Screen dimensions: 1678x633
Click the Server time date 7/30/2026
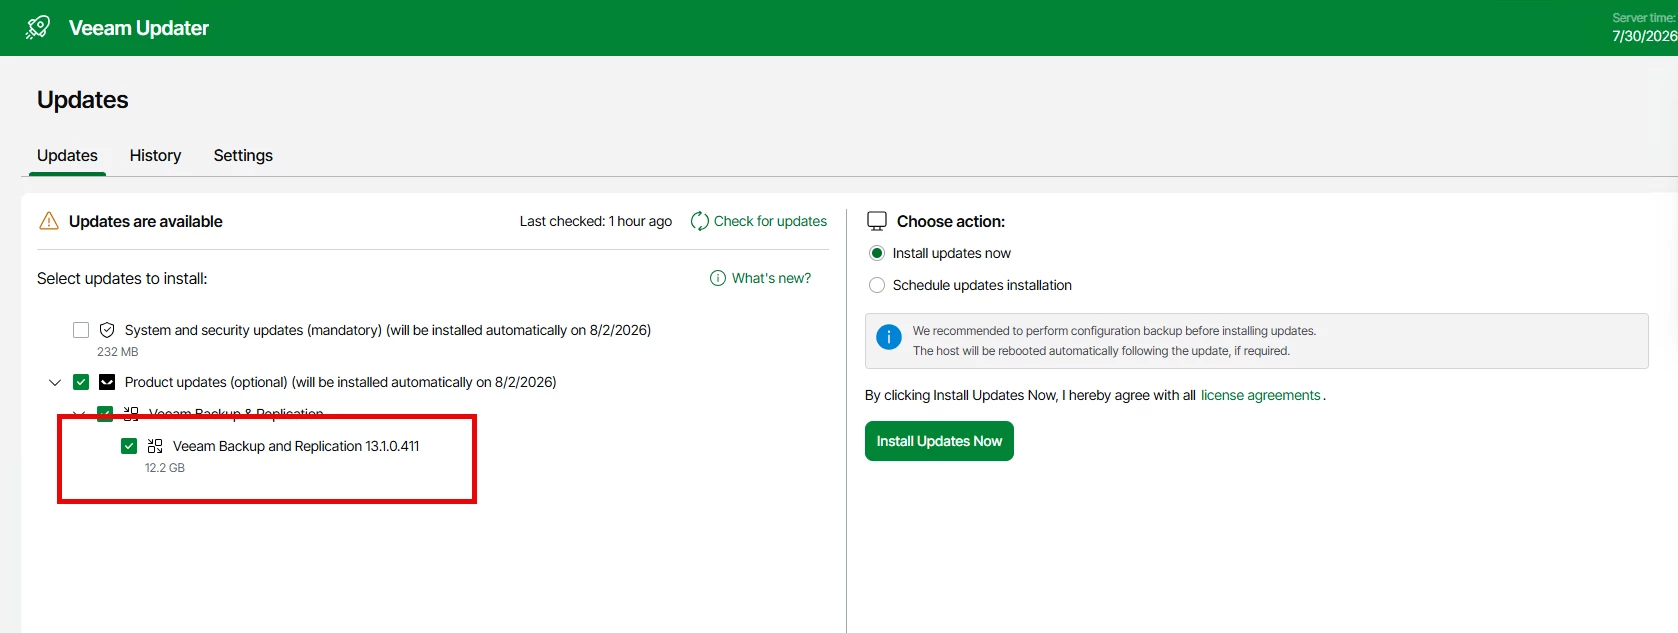pos(1644,36)
